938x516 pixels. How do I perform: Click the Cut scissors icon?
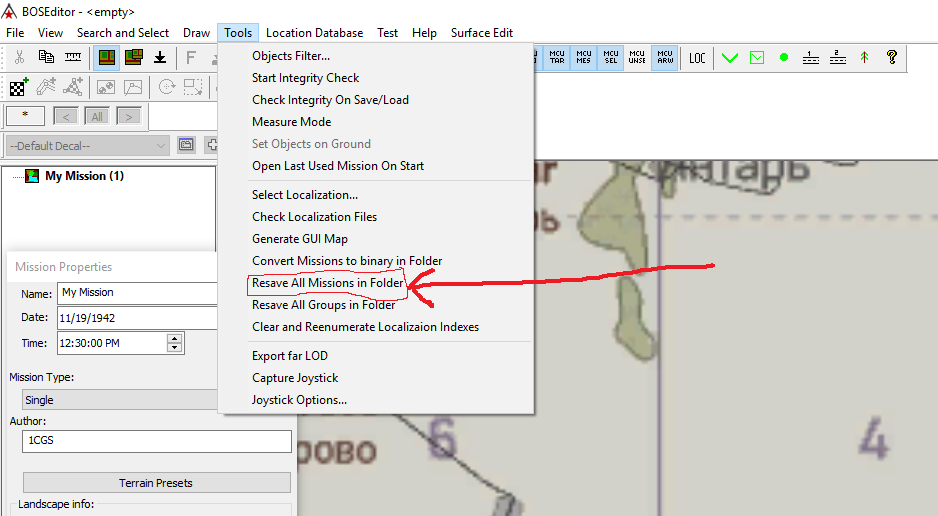[x=19, y=57]
